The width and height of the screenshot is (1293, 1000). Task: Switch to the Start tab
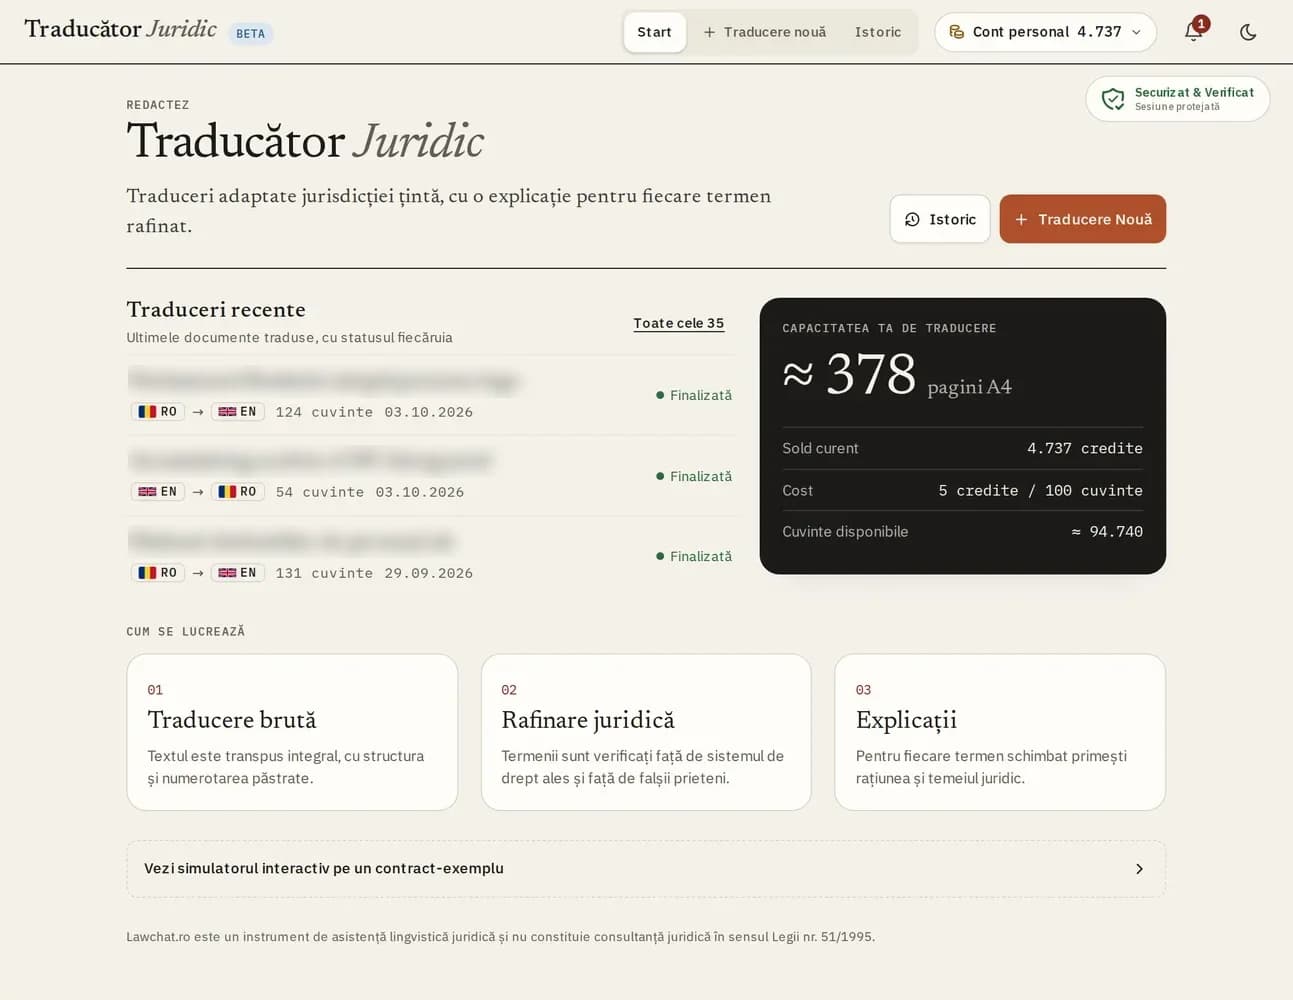click(654, 32)
